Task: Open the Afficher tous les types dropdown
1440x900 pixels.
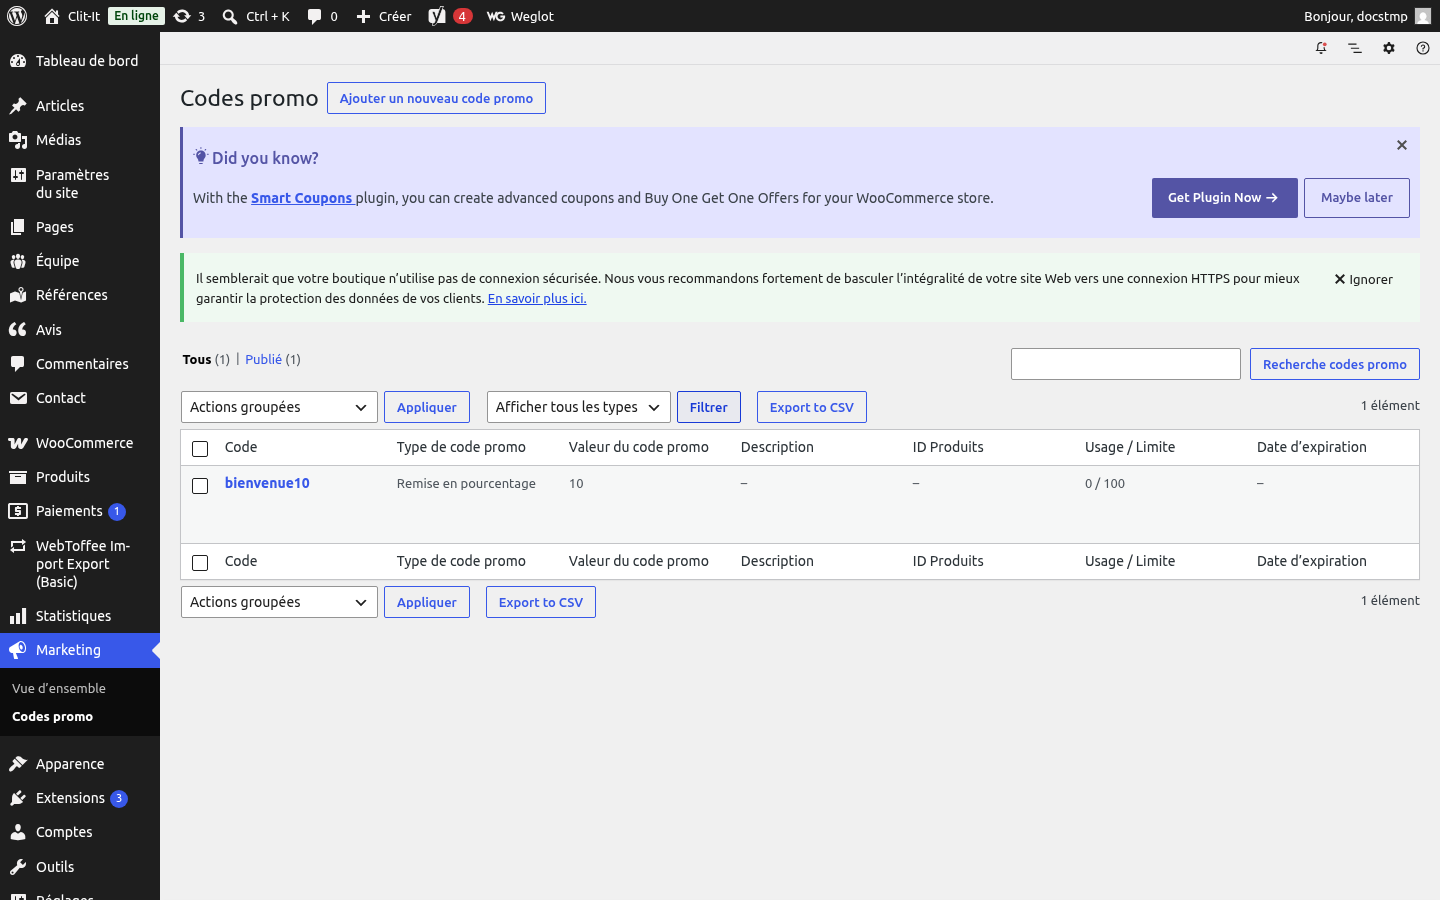Action: tap(578, 407)
